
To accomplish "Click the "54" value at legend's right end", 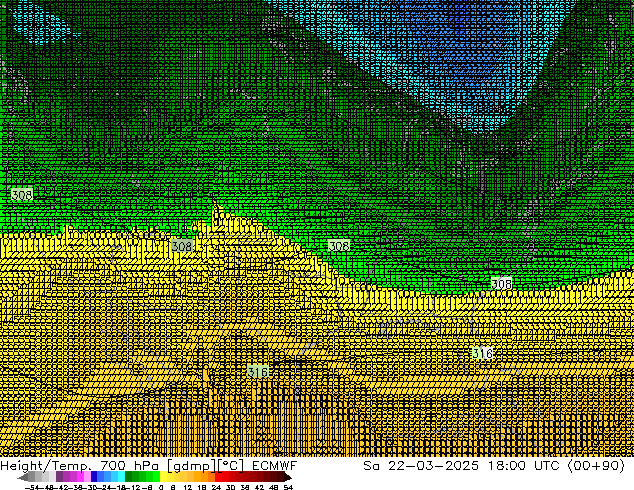I will 287,487.
